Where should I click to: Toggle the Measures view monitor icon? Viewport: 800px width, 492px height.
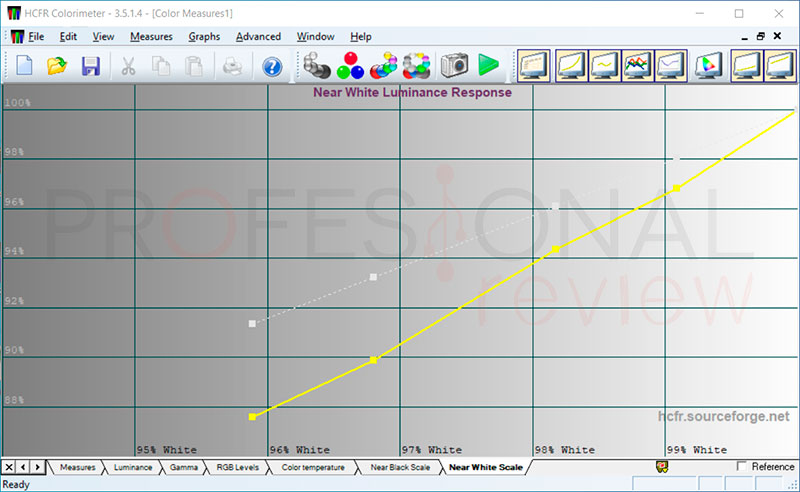tap(534, 65)
